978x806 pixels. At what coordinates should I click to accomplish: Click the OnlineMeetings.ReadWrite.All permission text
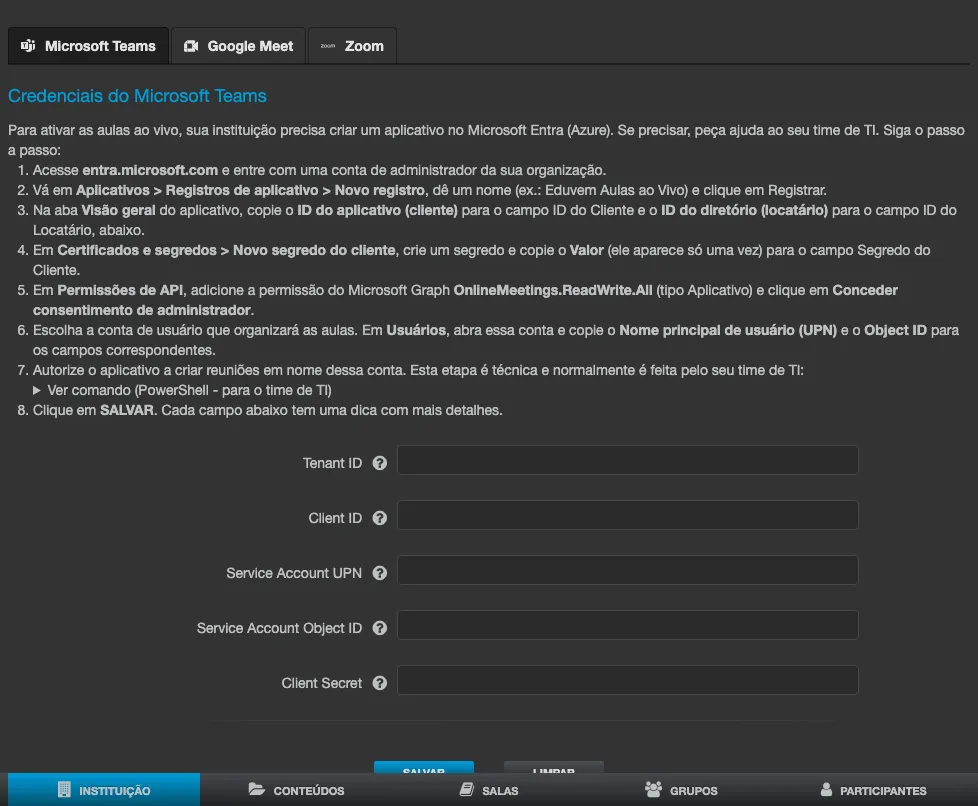(553, 290)
